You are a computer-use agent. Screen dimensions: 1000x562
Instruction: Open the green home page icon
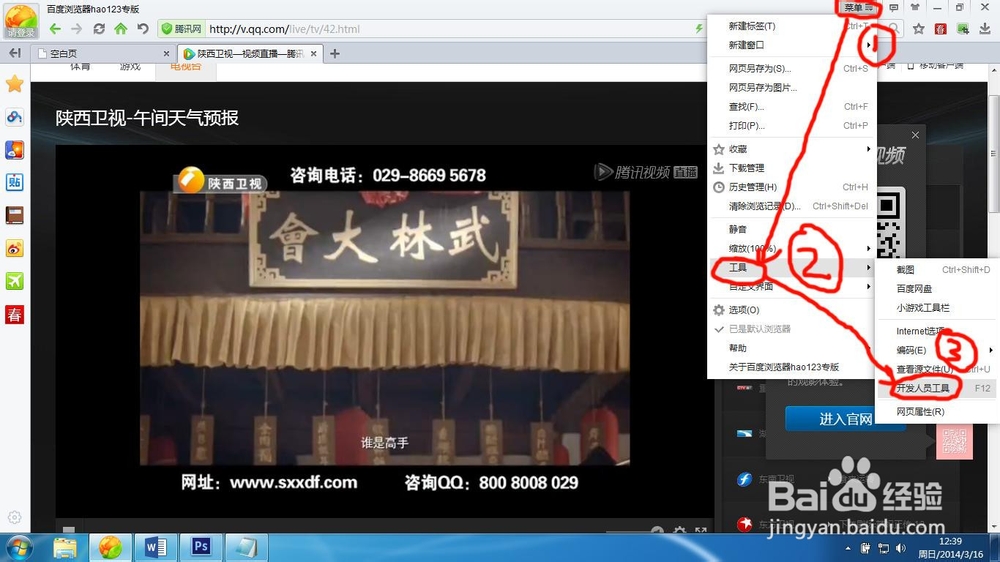pyautogui.click(x=121, y=29)
